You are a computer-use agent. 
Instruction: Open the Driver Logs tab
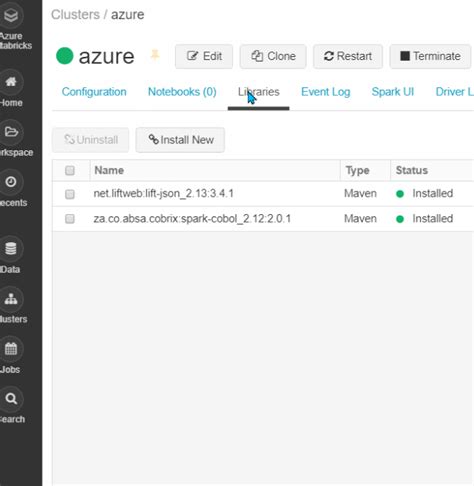coord(455,92)
